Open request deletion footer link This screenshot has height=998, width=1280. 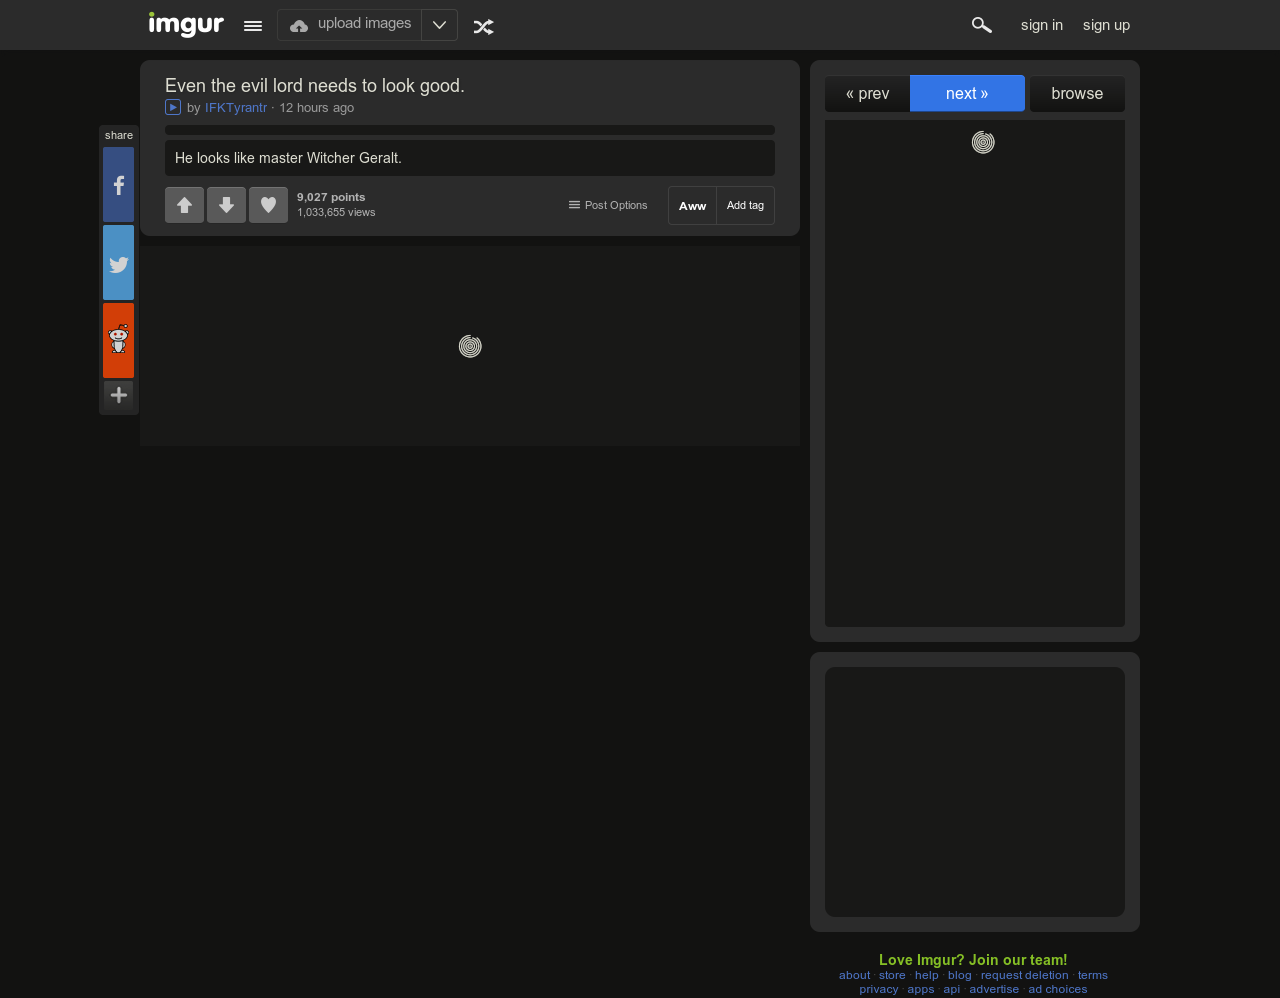[1025, 975]
